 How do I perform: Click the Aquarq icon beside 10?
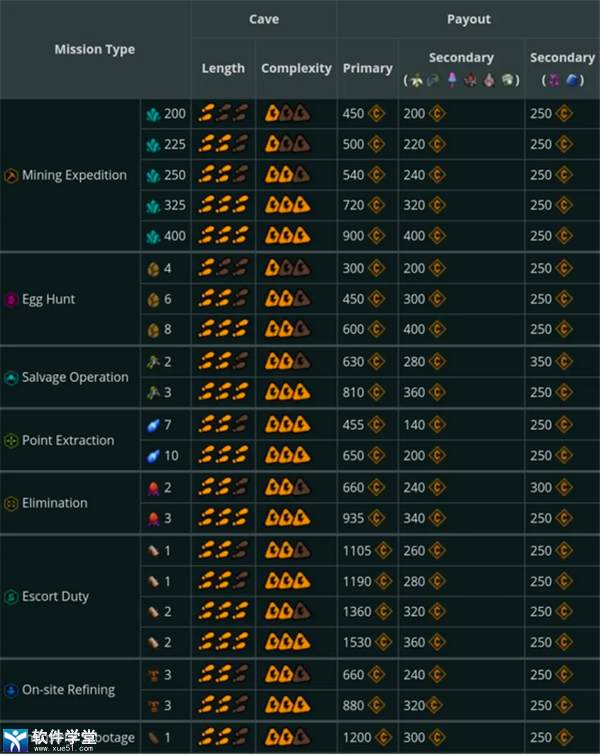[153, 456]
